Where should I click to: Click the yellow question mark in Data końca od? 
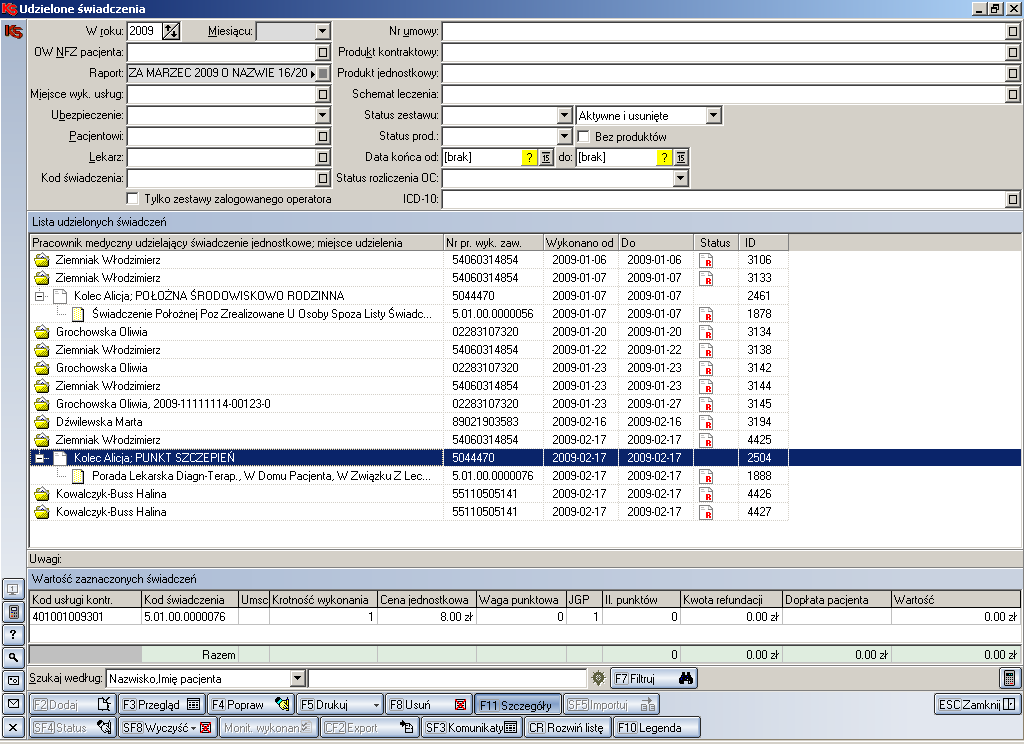coord(529,157)
